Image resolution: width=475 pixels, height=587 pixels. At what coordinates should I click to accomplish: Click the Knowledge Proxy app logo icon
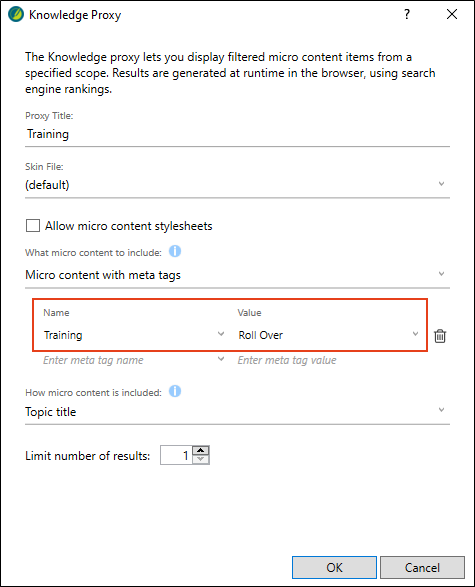[16, 15]
